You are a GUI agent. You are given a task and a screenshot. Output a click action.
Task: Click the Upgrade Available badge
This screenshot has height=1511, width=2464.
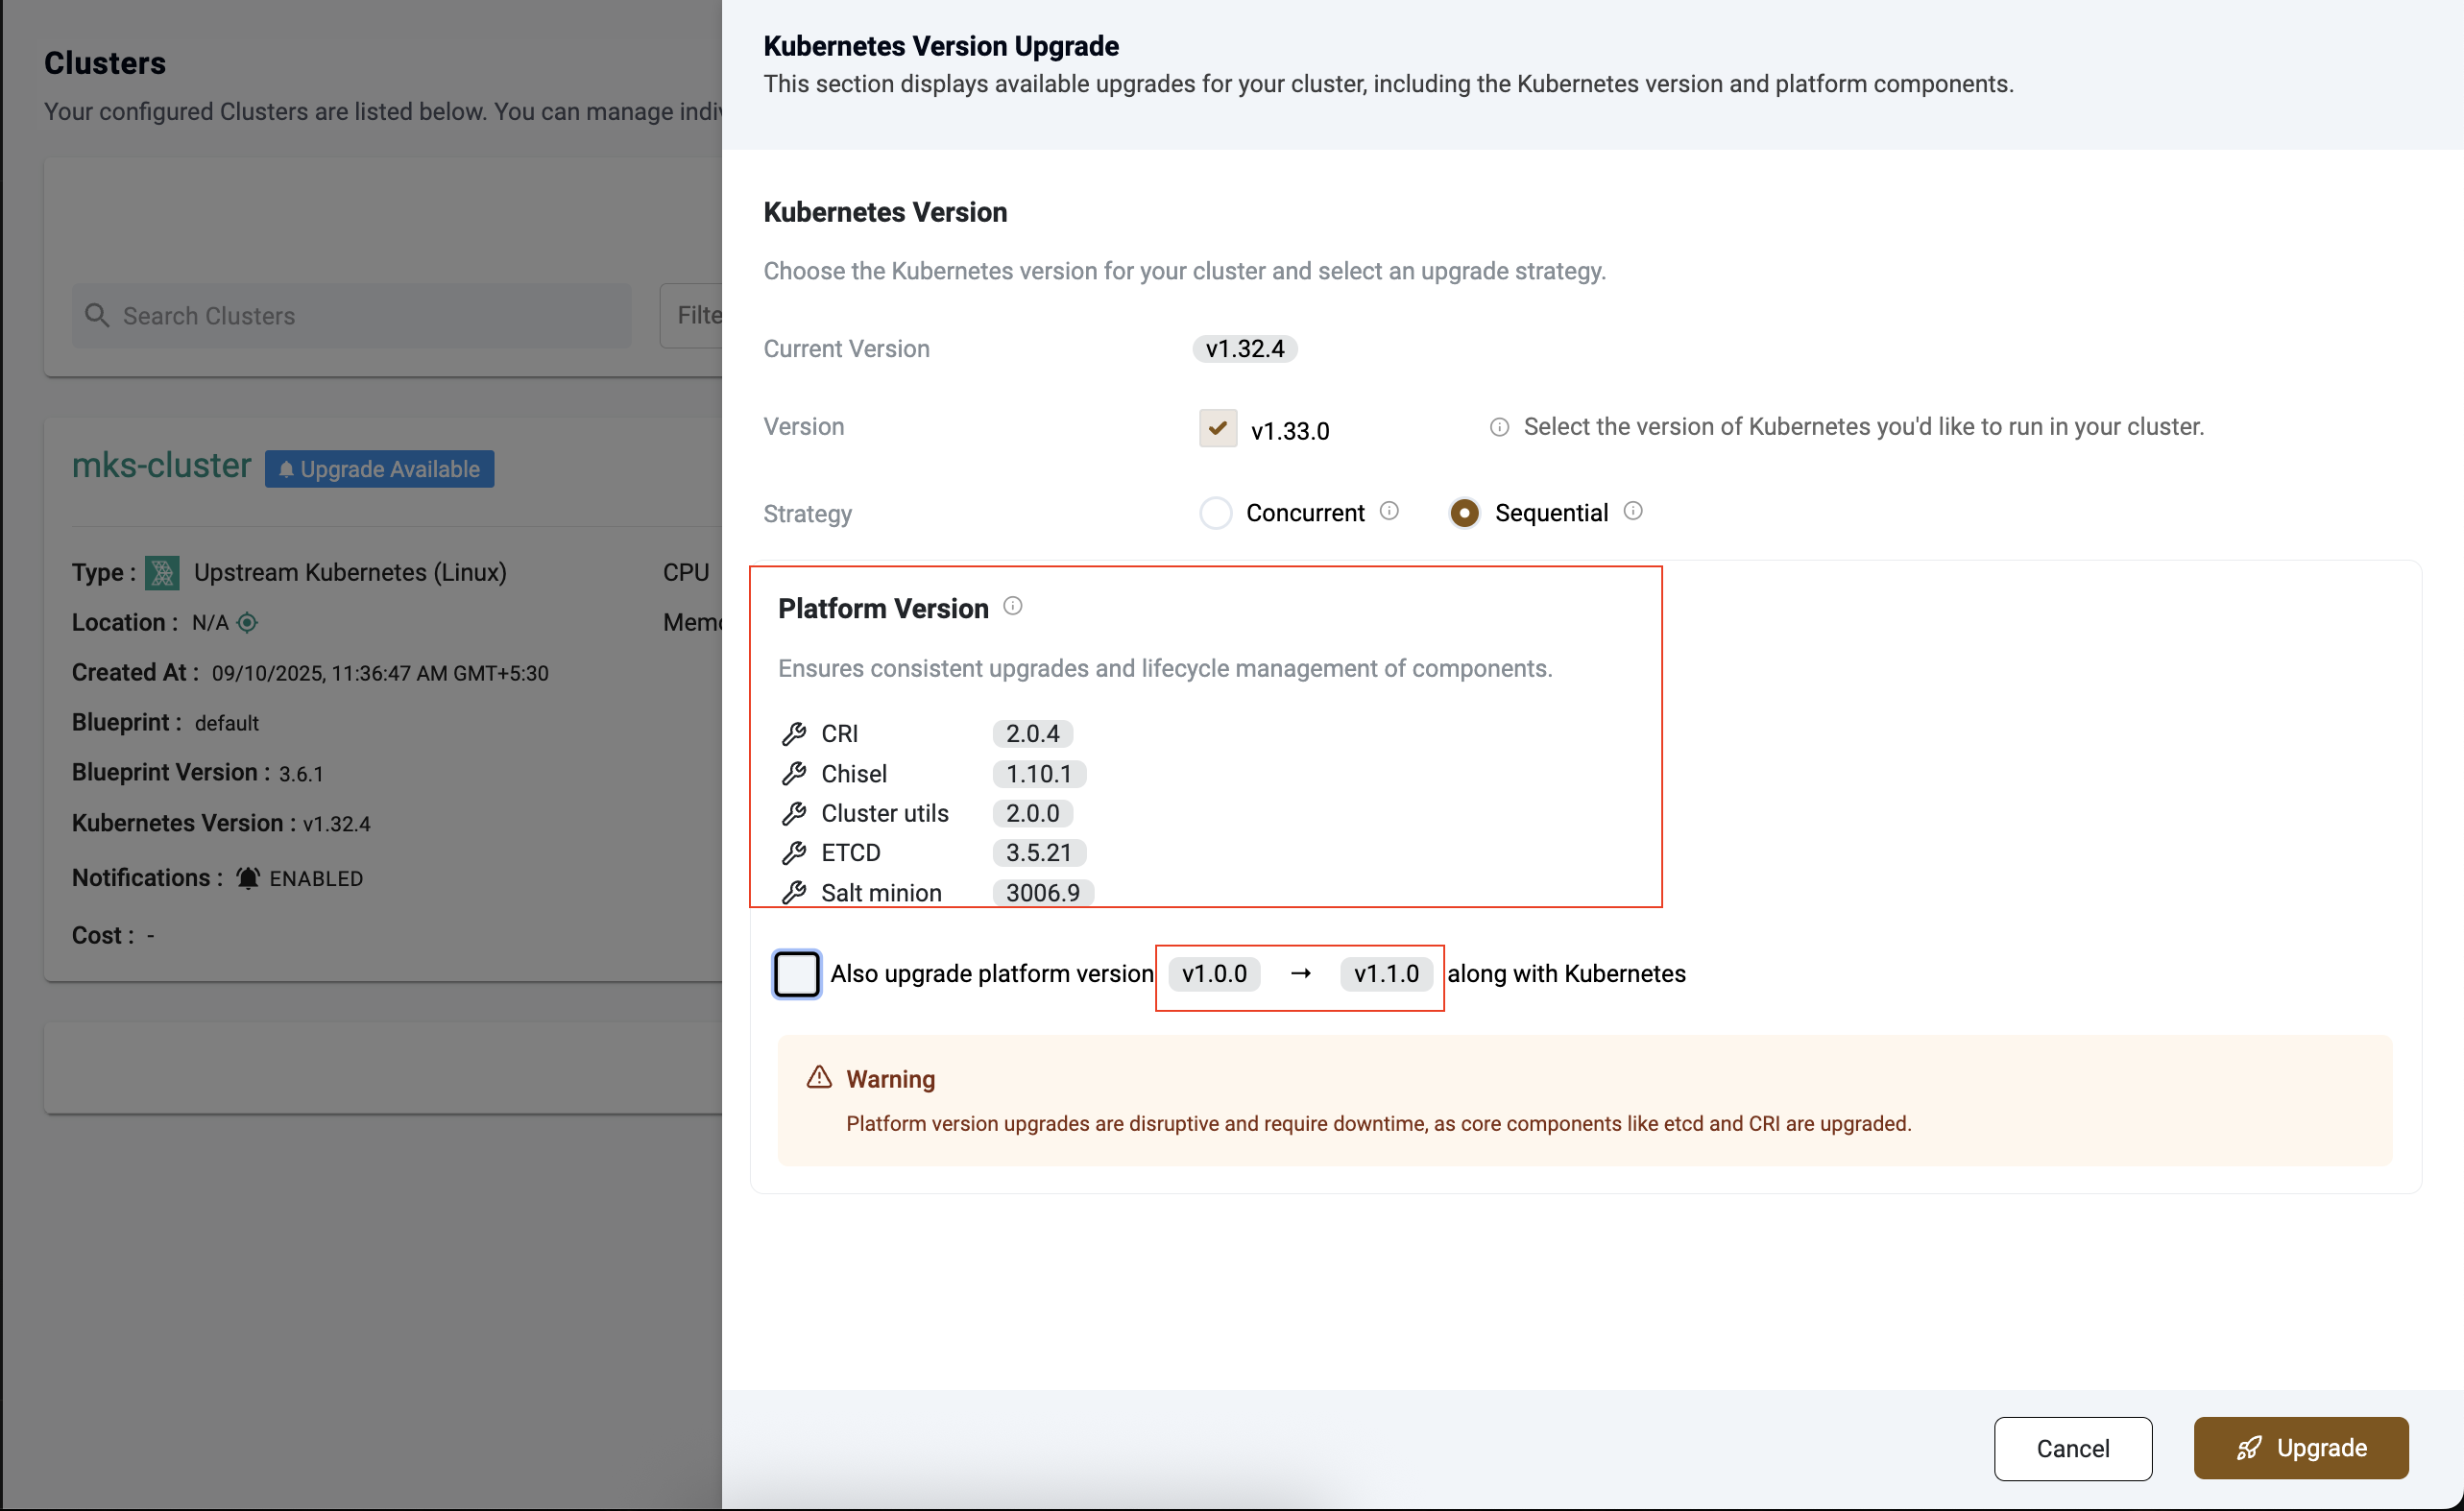[379, 469]
